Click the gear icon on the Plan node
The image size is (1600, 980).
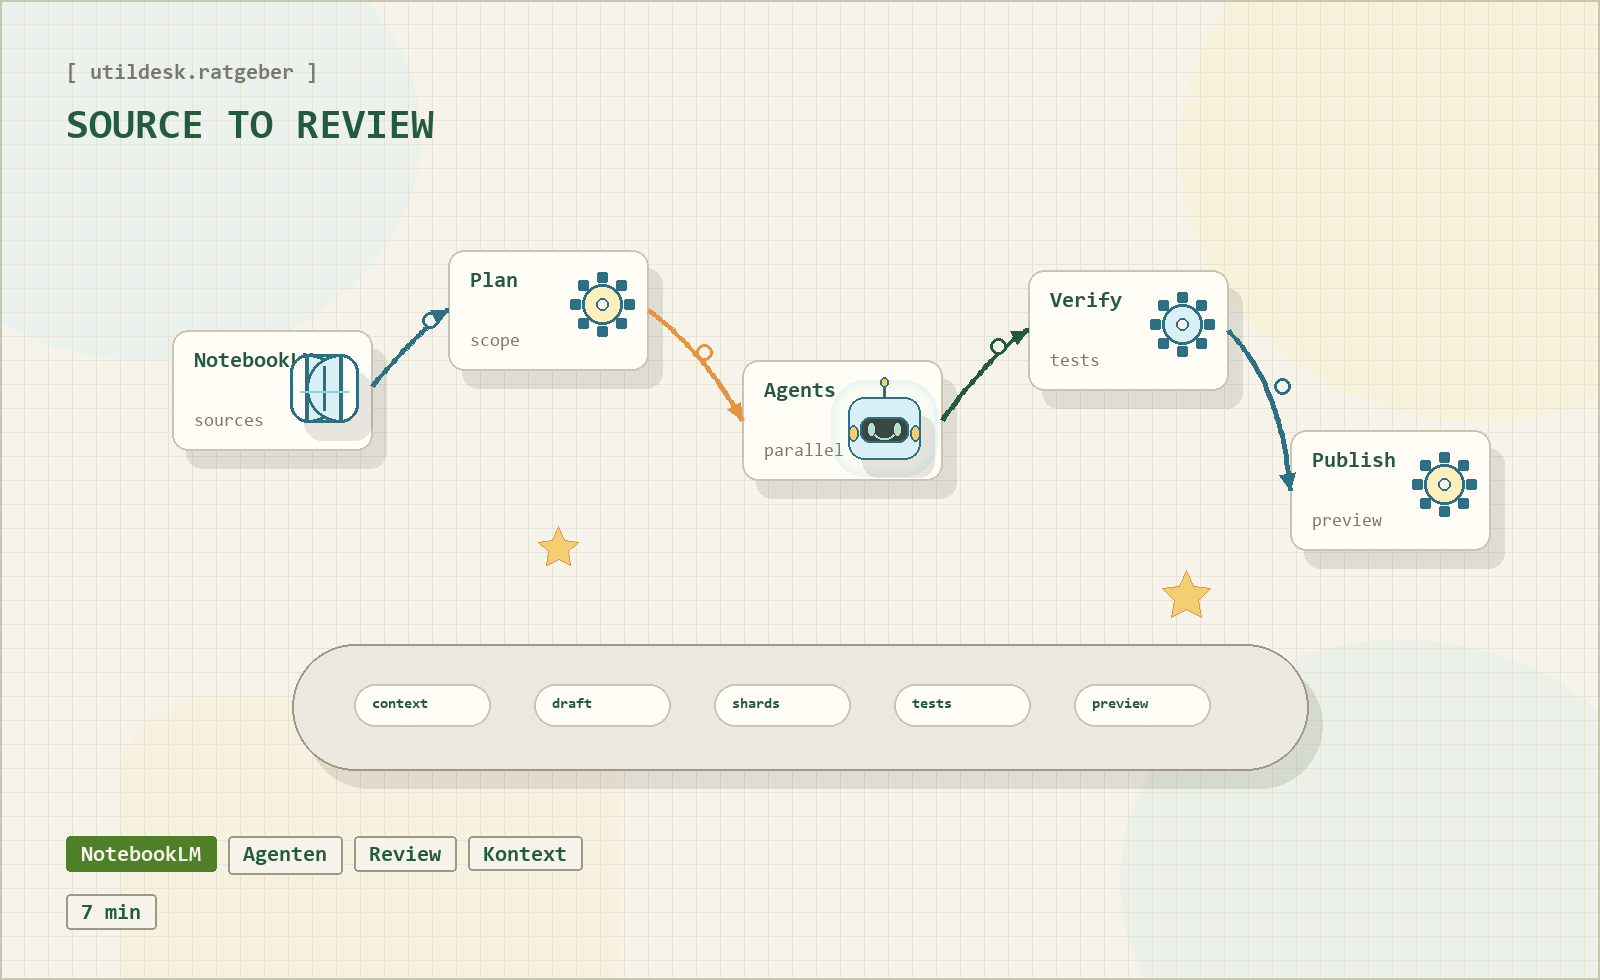603,305
